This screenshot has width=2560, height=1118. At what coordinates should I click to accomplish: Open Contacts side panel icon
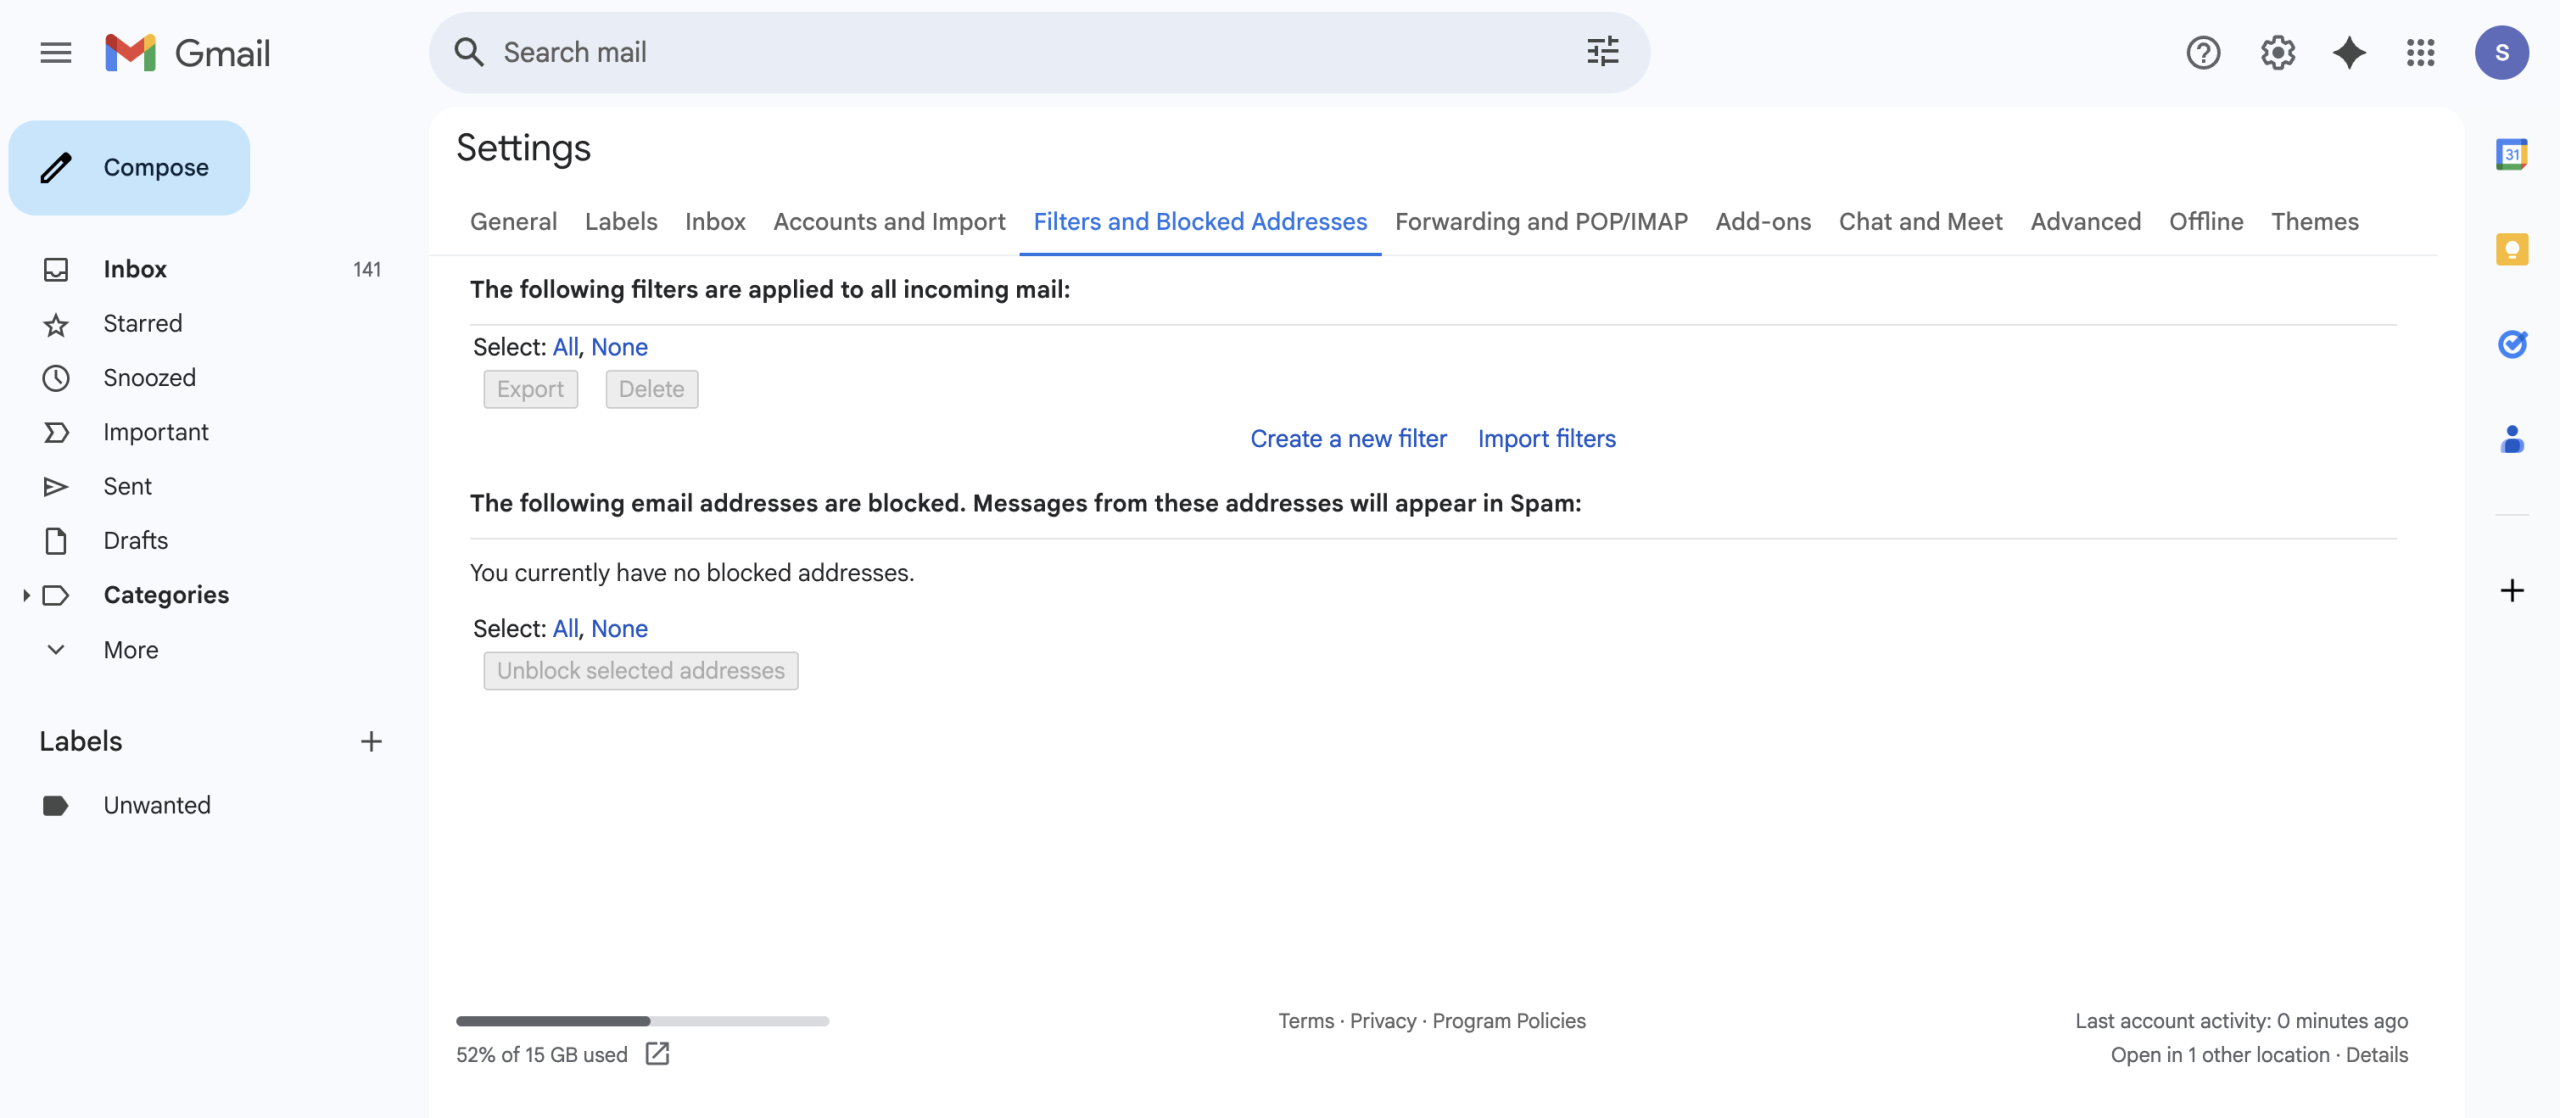(2512, 439)
